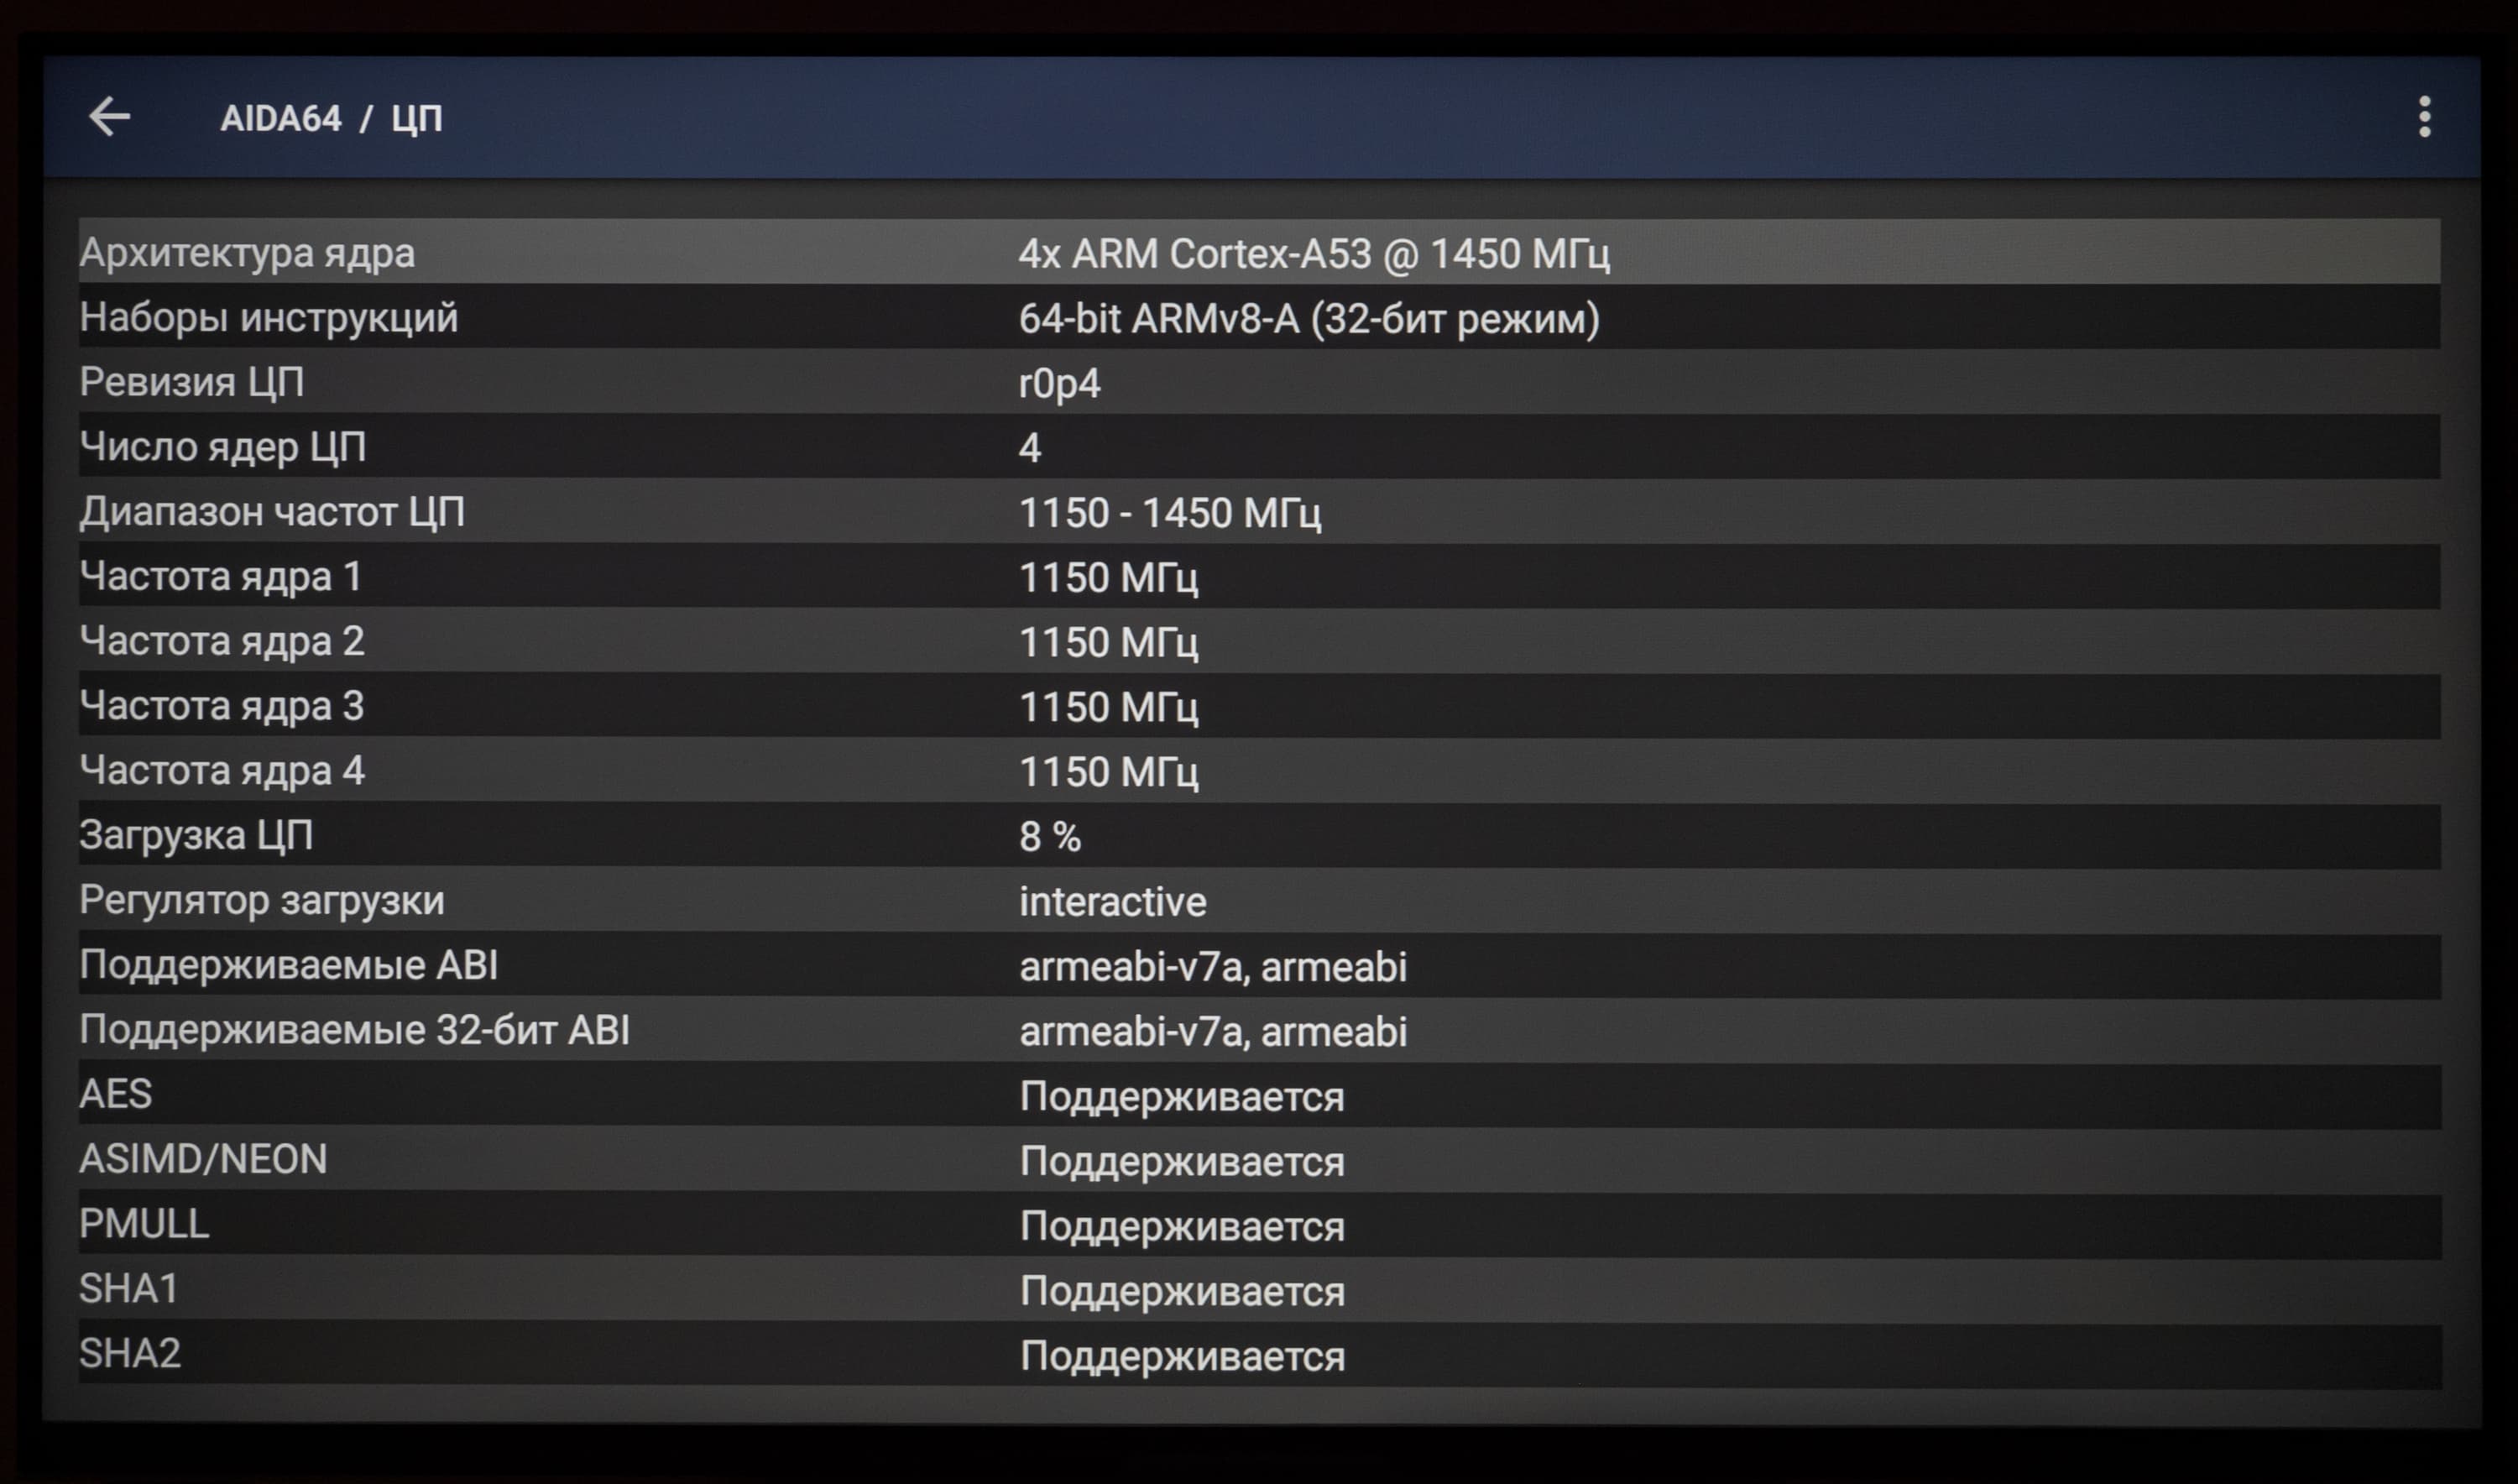The height and width of the screenshot is (1484, 2518).
Task: Tap the PMULL support row
Action: 1258,1225
